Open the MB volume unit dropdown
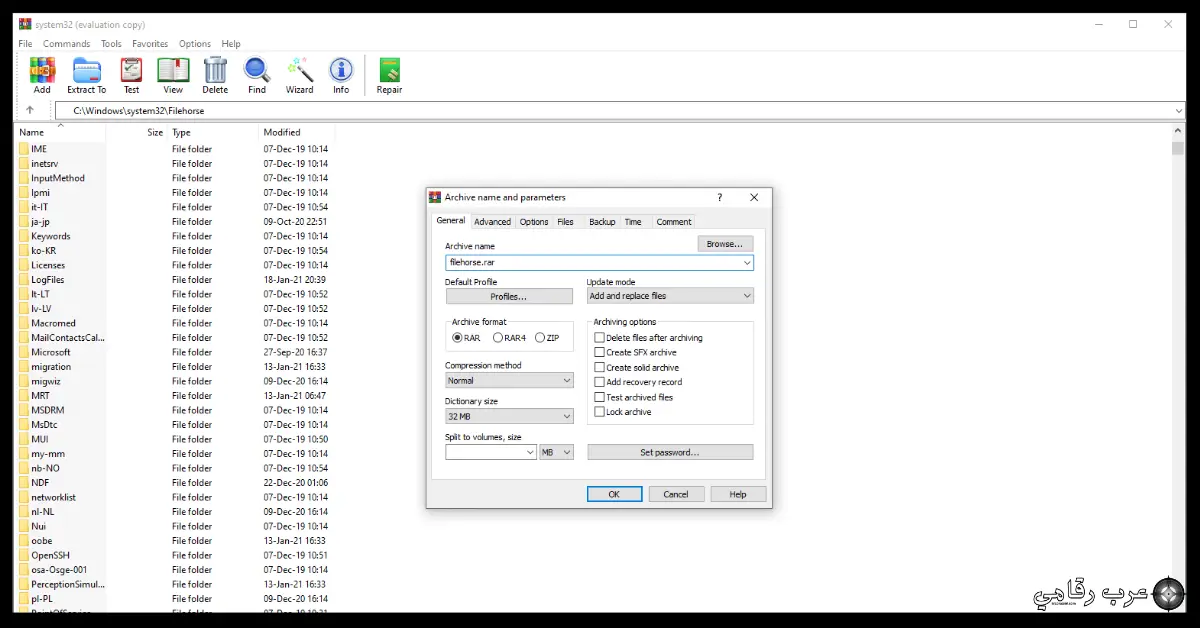1200x628 pixels. coord(557,452)
